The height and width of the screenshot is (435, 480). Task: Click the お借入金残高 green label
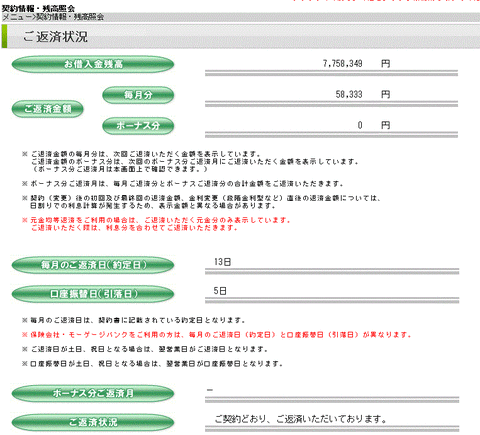pyautogui.click(x=93, y=64)
